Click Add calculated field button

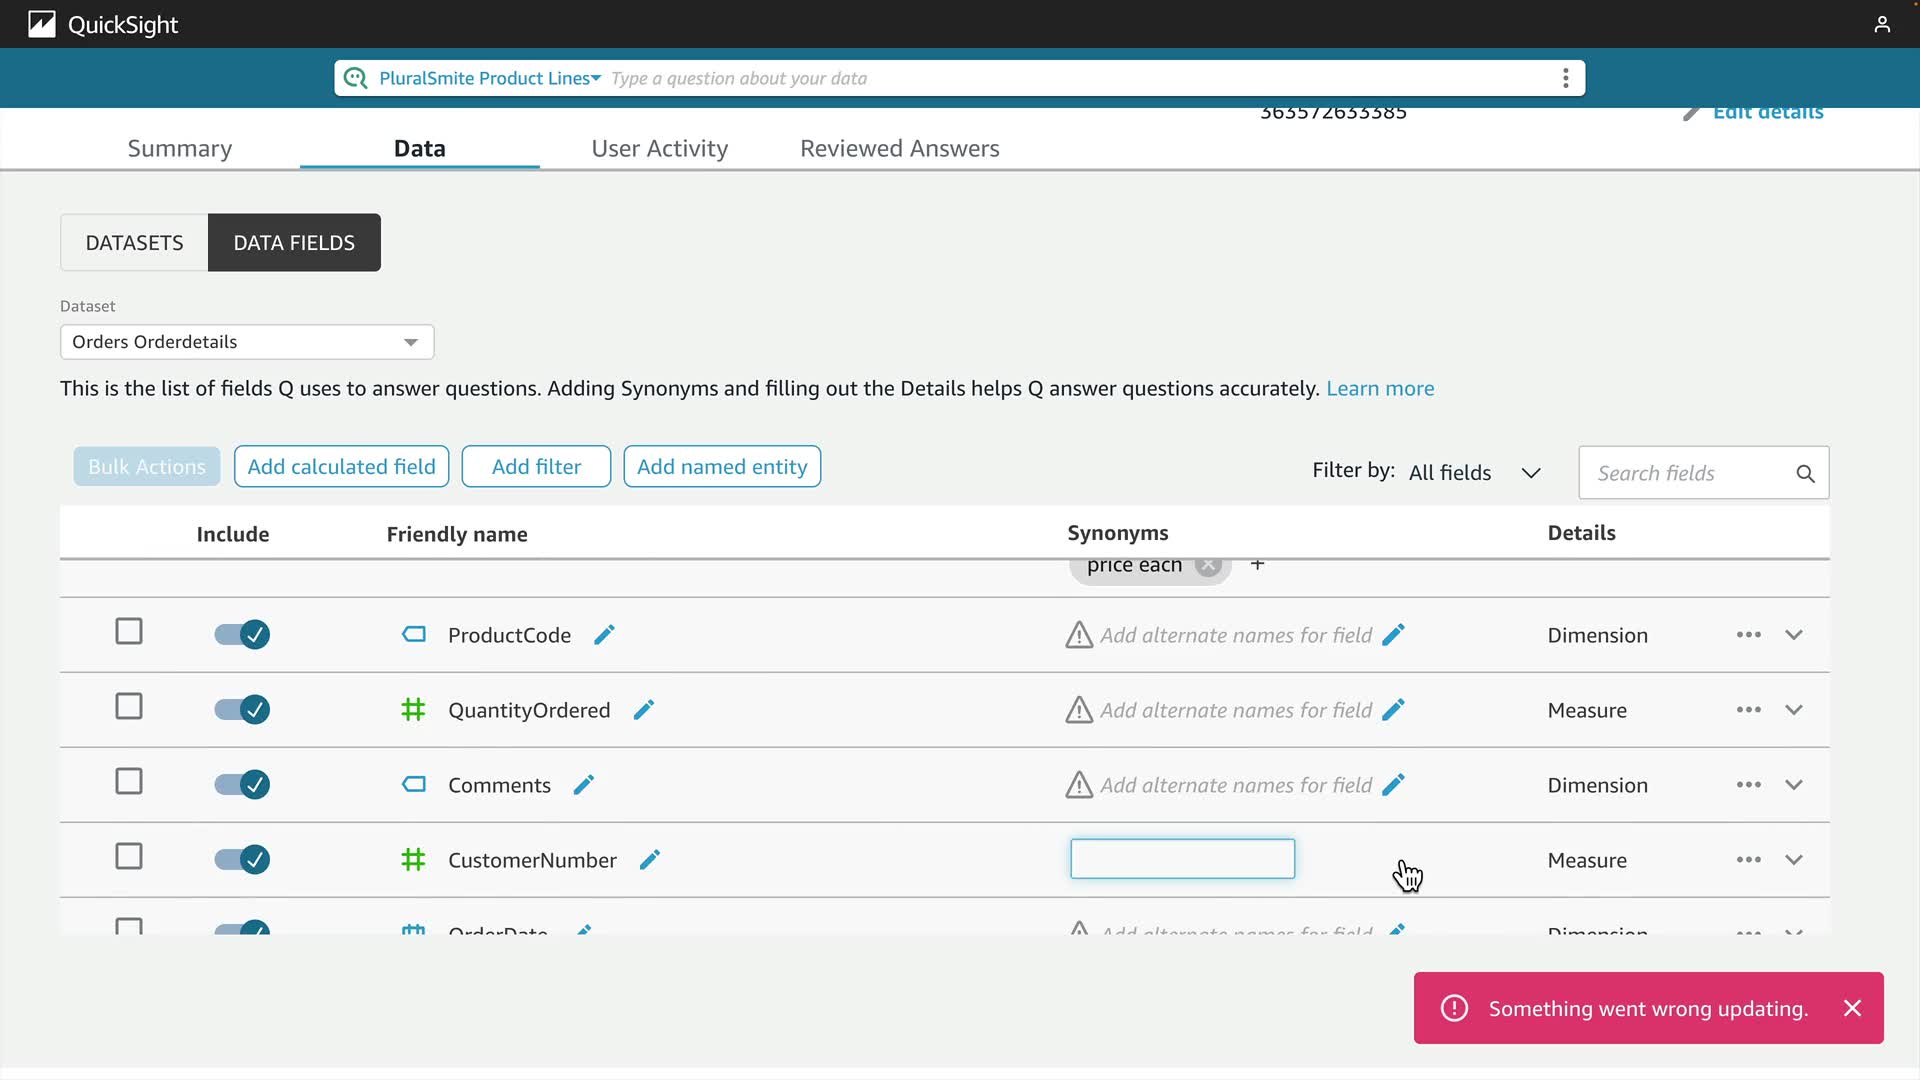point(341,467)
